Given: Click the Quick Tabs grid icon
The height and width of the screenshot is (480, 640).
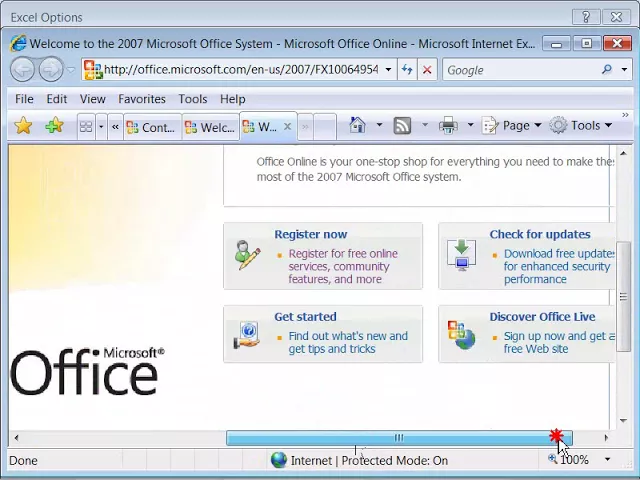Looking at the screenshot, I should coord(86,127).
